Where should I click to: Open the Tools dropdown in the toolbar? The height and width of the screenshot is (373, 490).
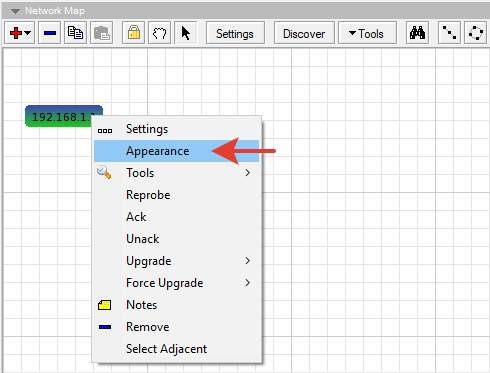367,33
